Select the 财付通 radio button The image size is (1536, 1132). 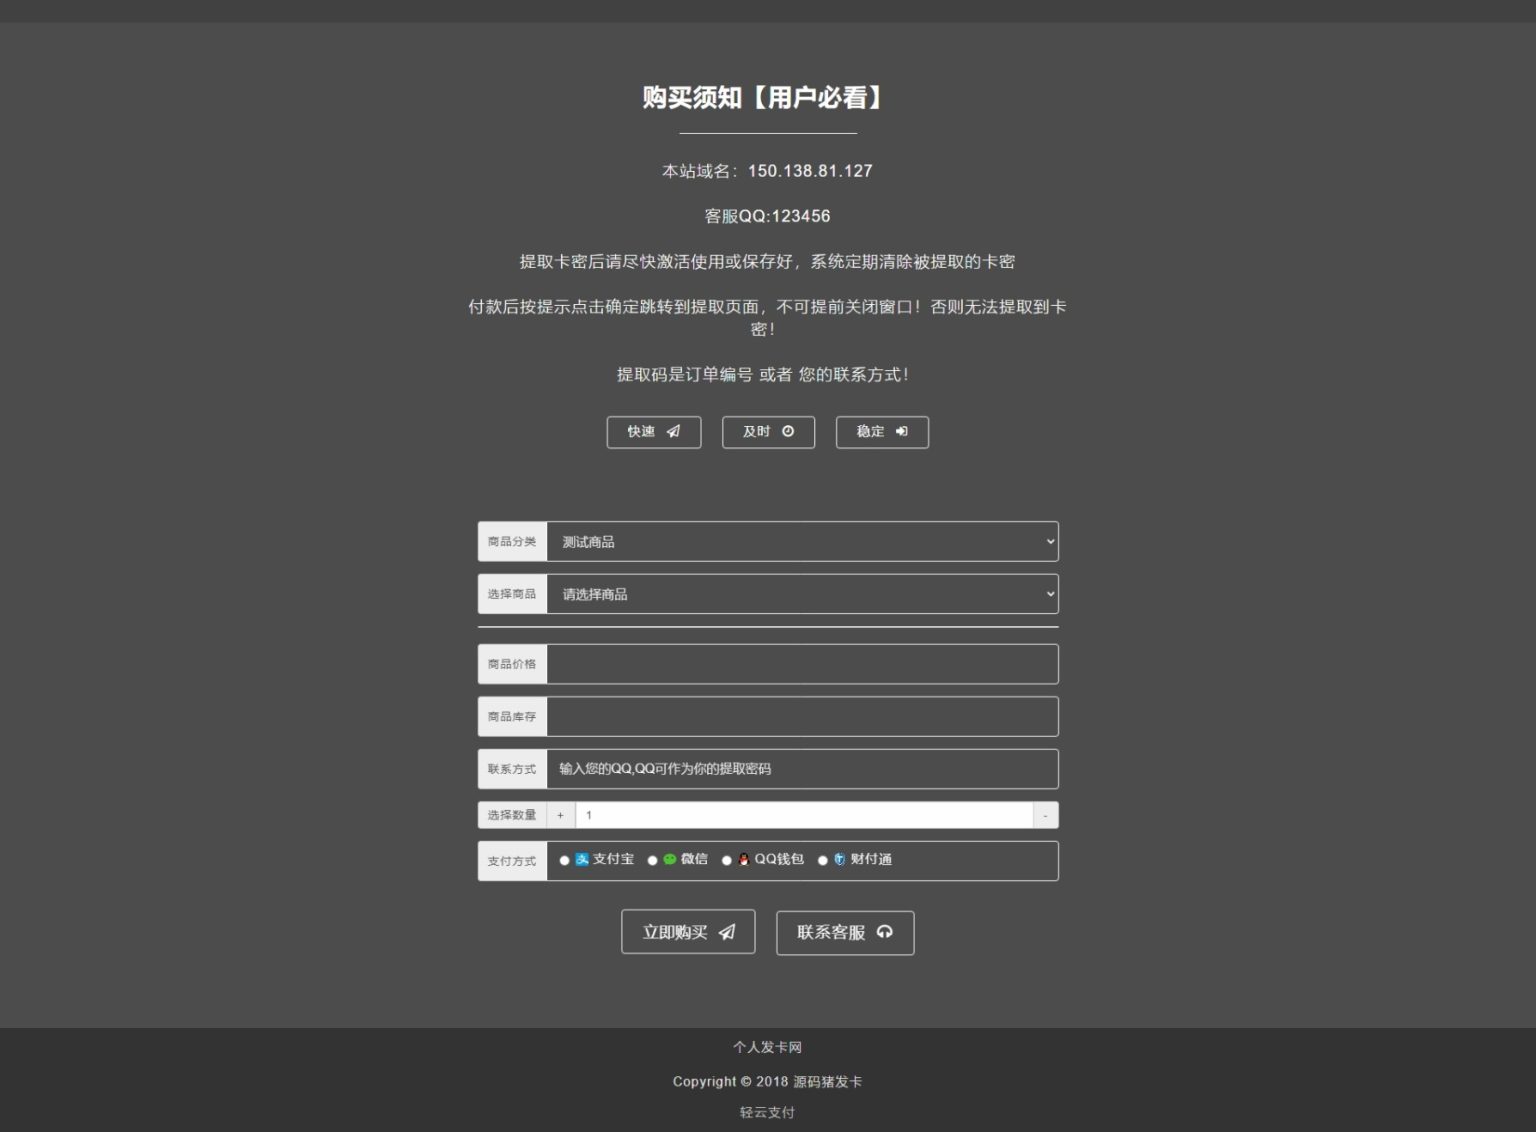(x=823, y=861)
